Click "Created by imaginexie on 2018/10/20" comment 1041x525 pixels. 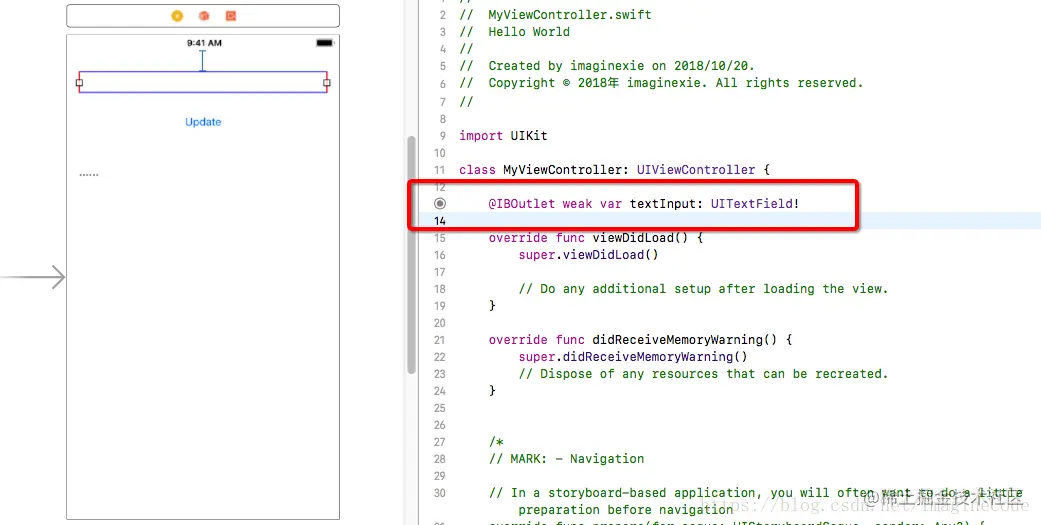tap(607, 66)
